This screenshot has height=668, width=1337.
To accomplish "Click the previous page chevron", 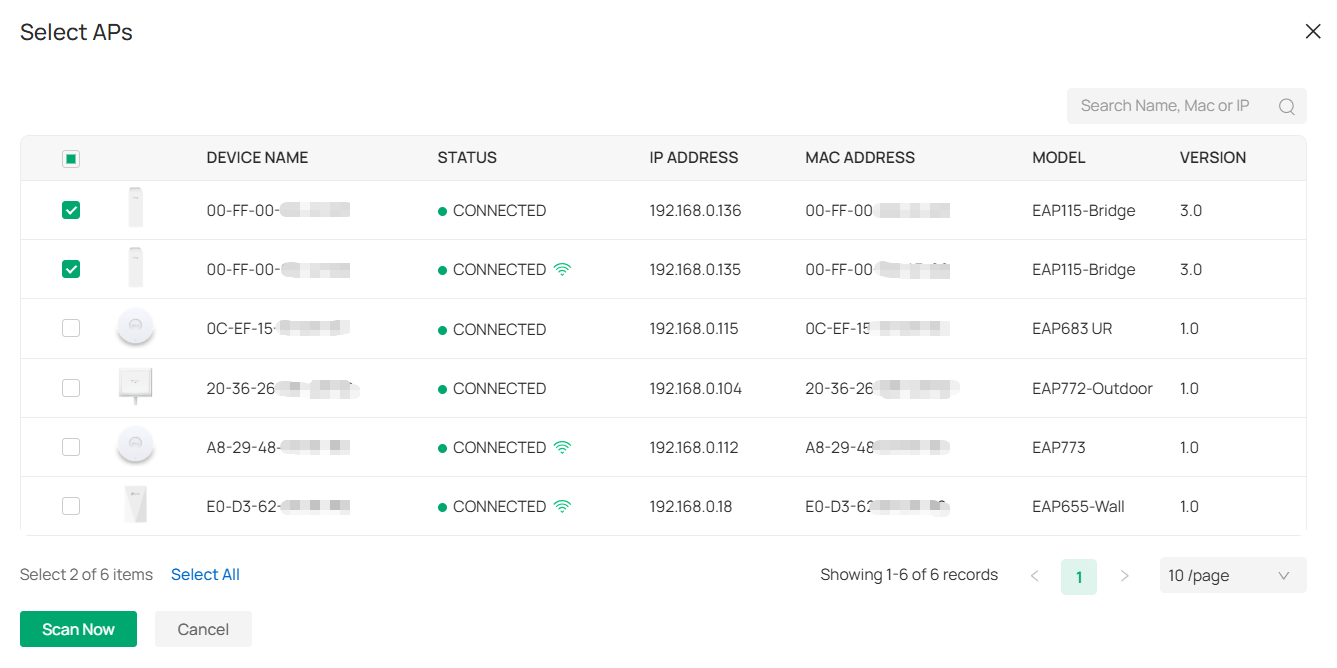I will point(1034,575).
